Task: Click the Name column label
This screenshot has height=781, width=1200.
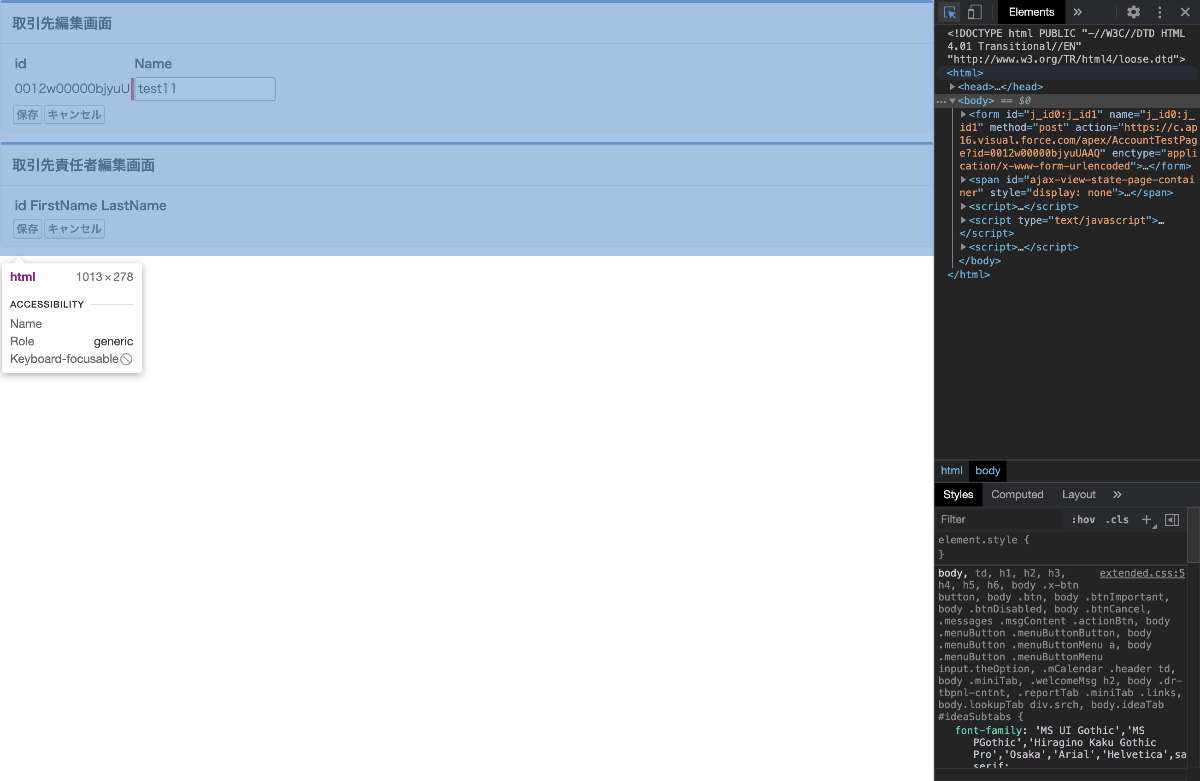Action: coord(153,63)
